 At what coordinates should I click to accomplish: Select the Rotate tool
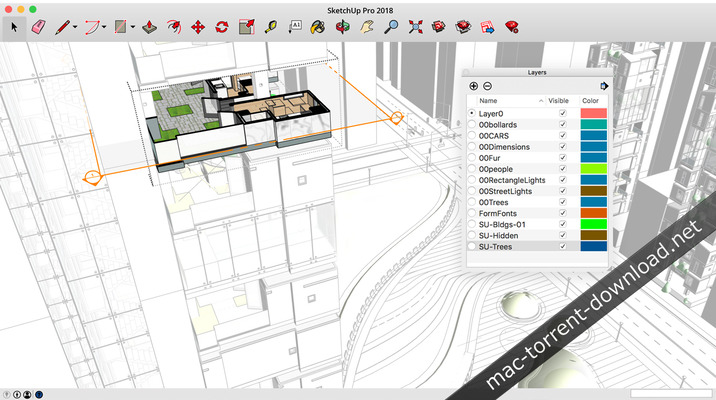click(222, 25)
